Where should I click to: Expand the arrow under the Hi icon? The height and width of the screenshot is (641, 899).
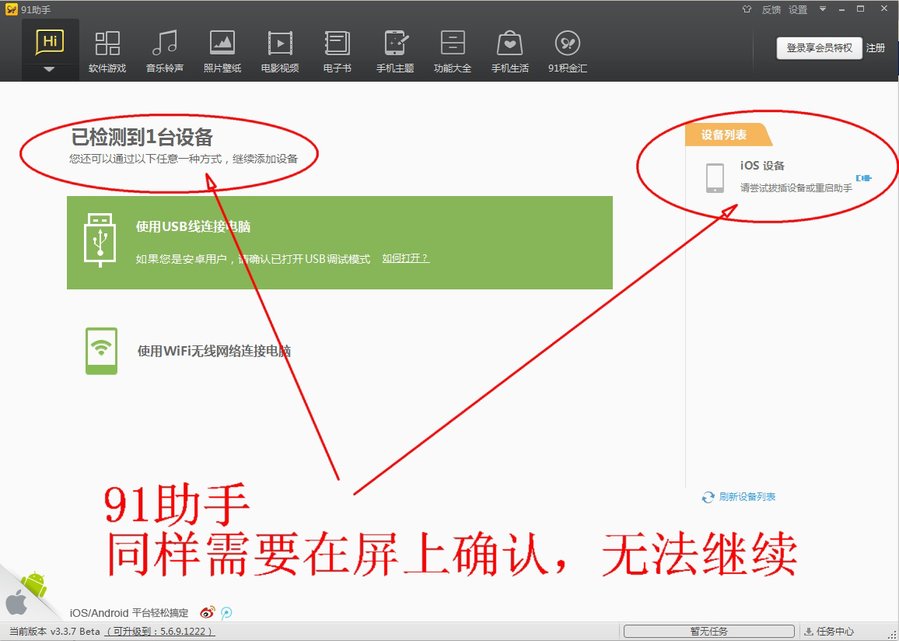coord(49,69)
